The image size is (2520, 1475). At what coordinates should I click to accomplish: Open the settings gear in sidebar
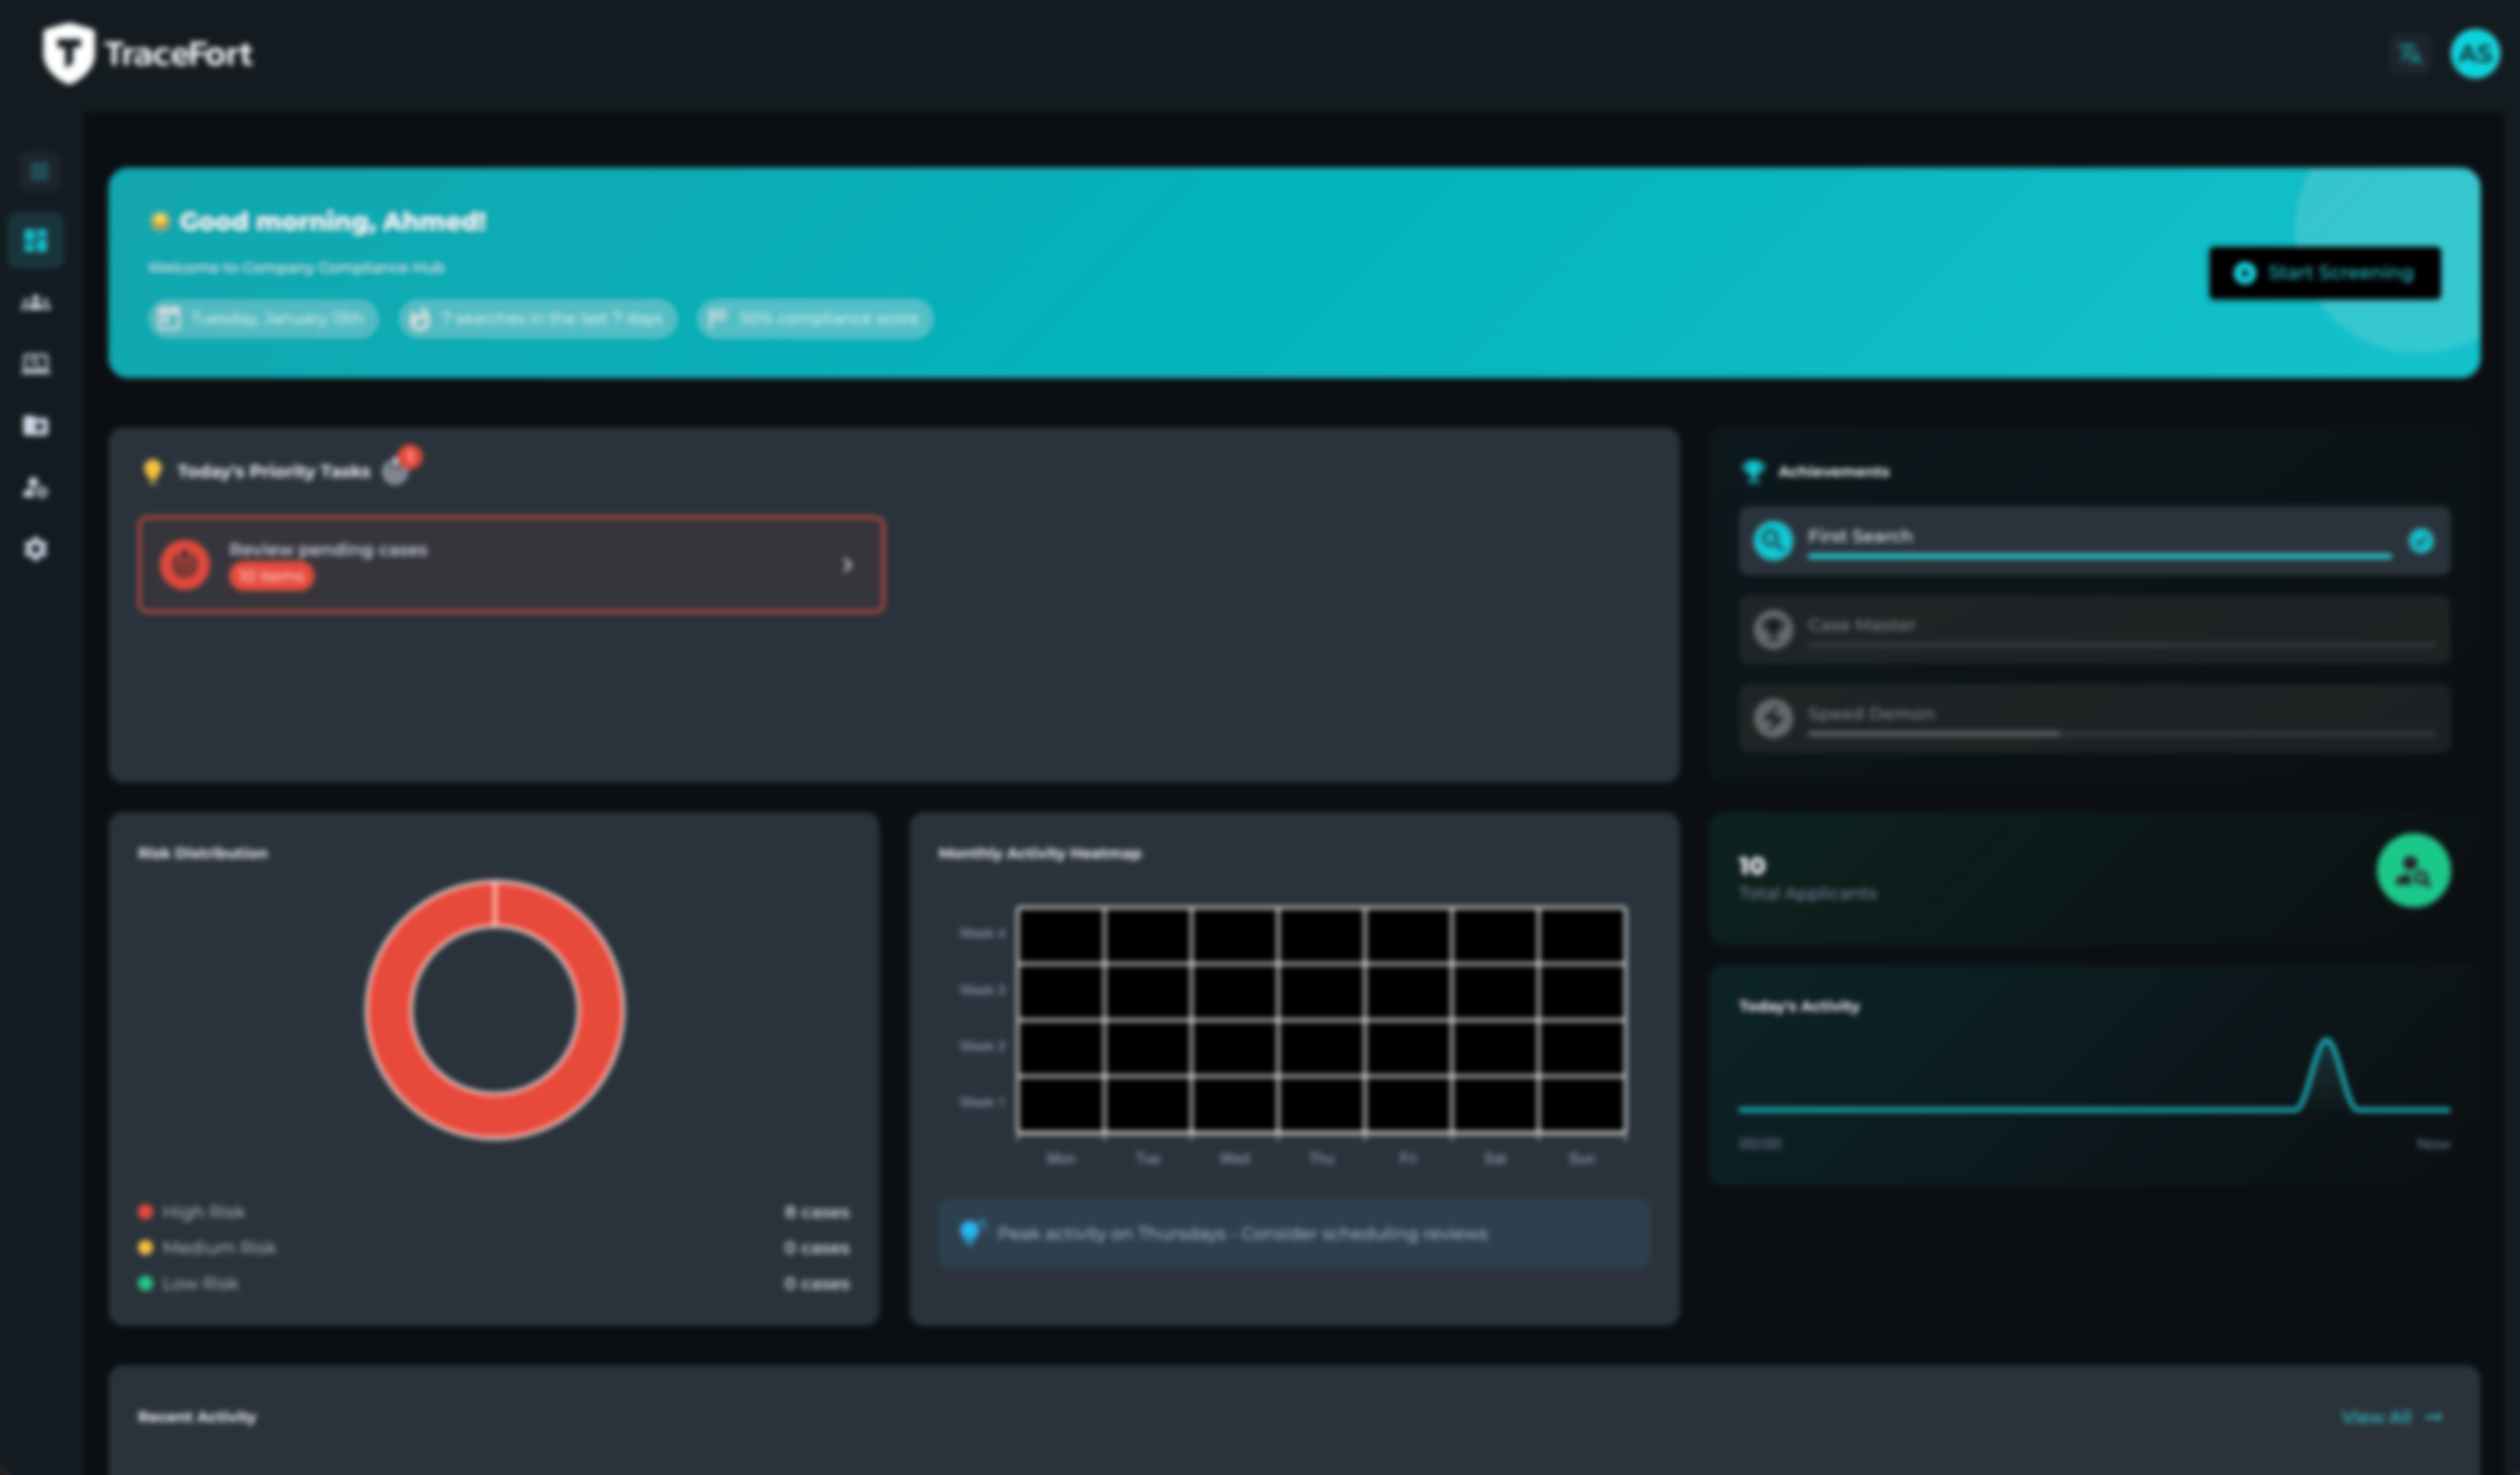tap(36, 549)
